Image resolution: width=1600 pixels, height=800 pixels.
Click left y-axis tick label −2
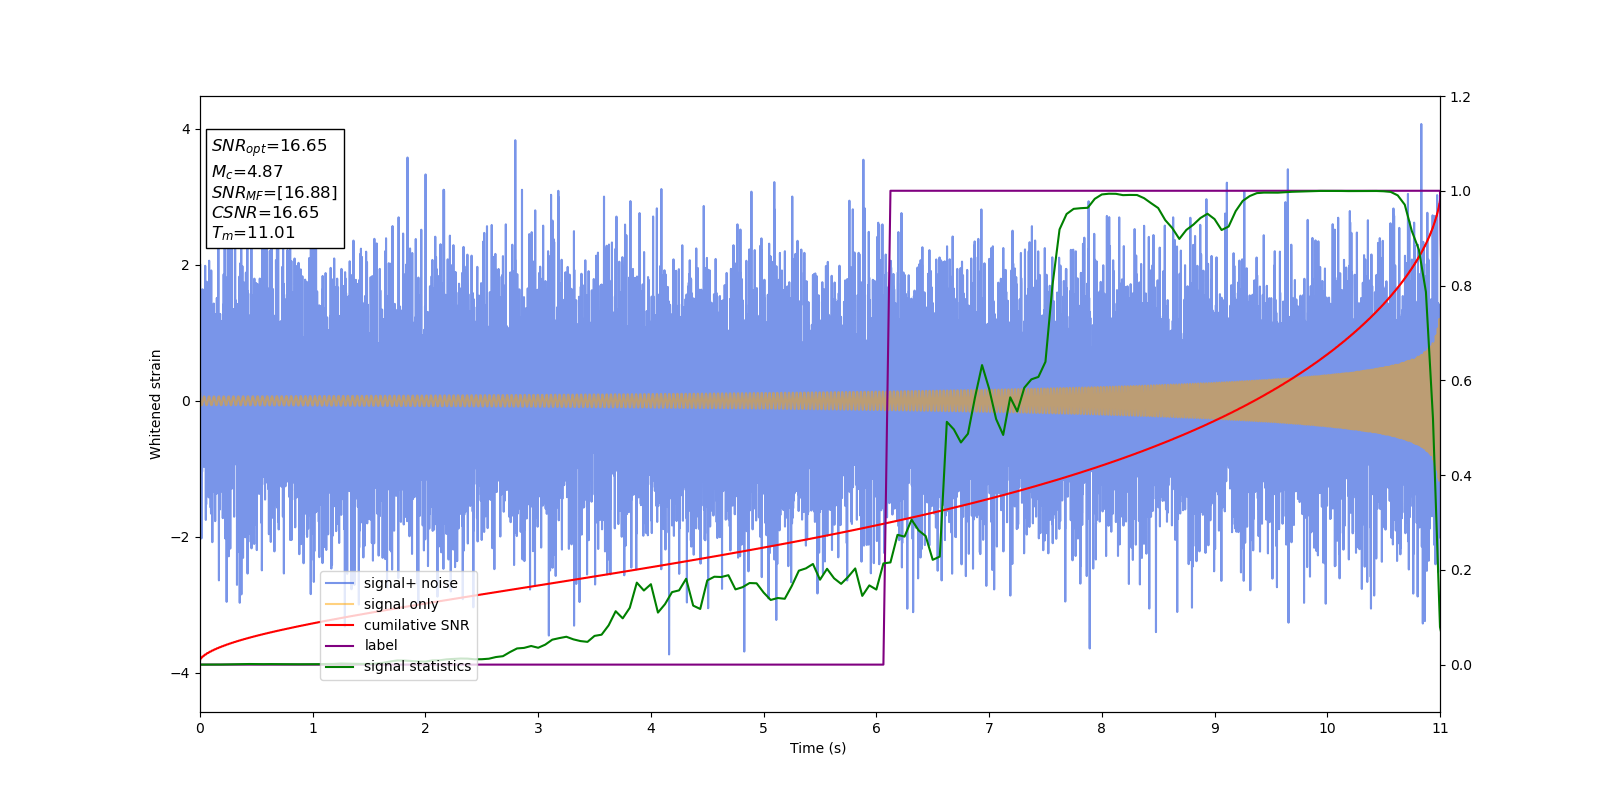[x=181, y=537]
